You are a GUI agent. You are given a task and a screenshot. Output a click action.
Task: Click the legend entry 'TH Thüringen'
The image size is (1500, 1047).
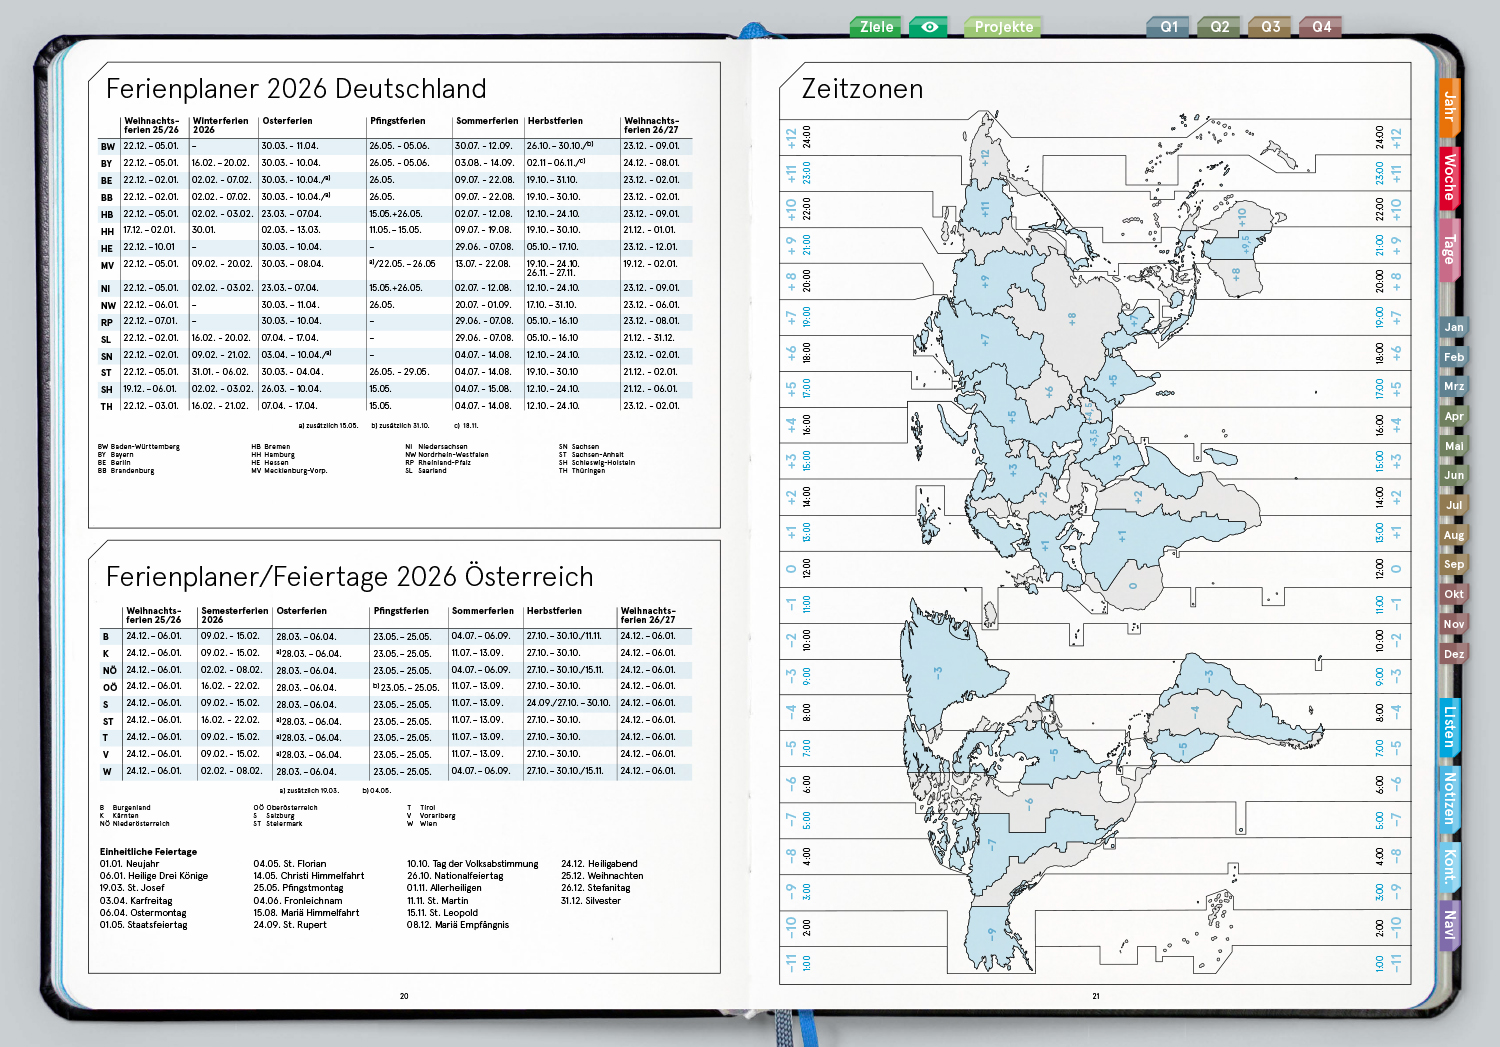point(584,471)
